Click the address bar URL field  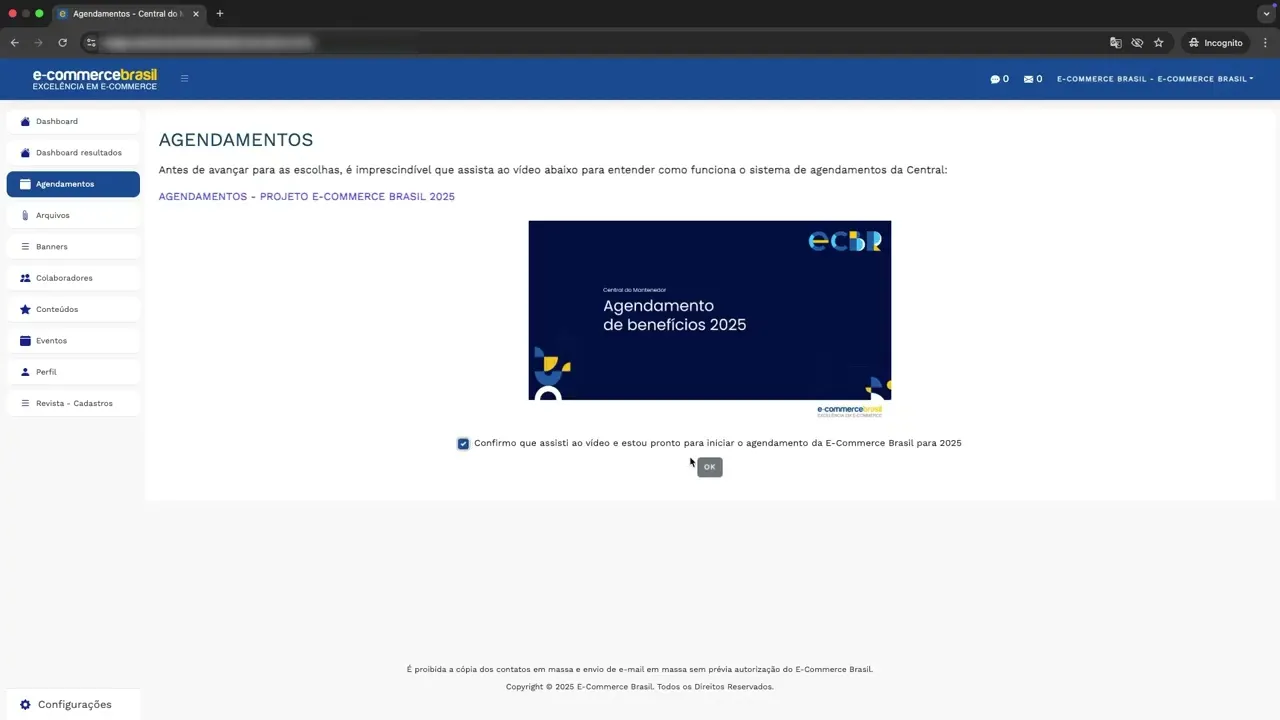600,43
